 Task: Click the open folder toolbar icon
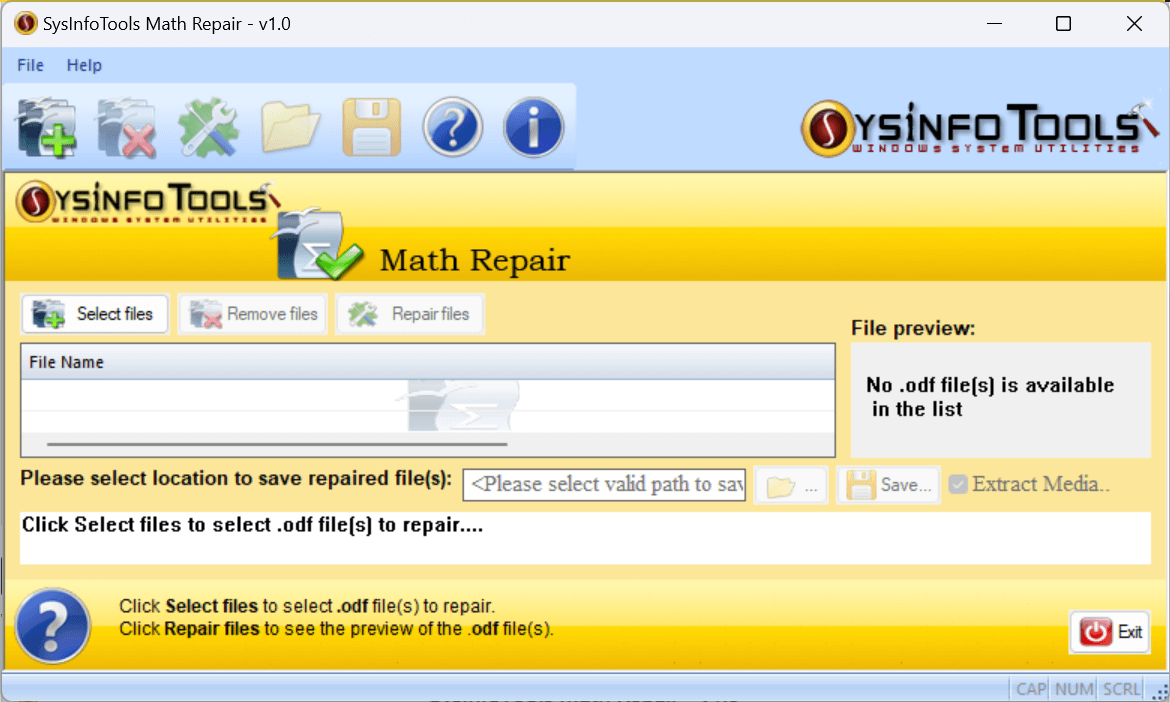click(290, 128)
